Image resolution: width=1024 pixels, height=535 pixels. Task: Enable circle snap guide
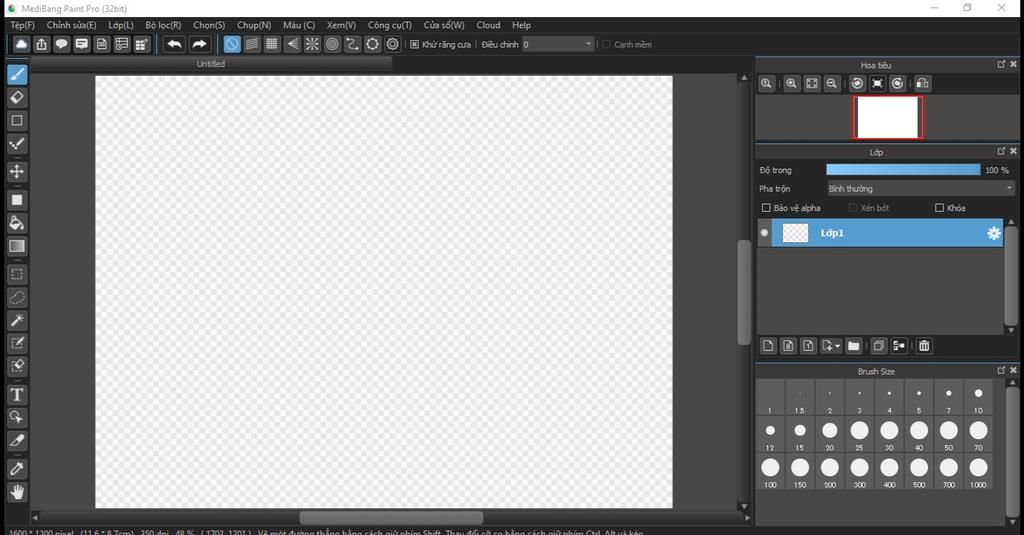pyautogui.click(x=332, y=44)
